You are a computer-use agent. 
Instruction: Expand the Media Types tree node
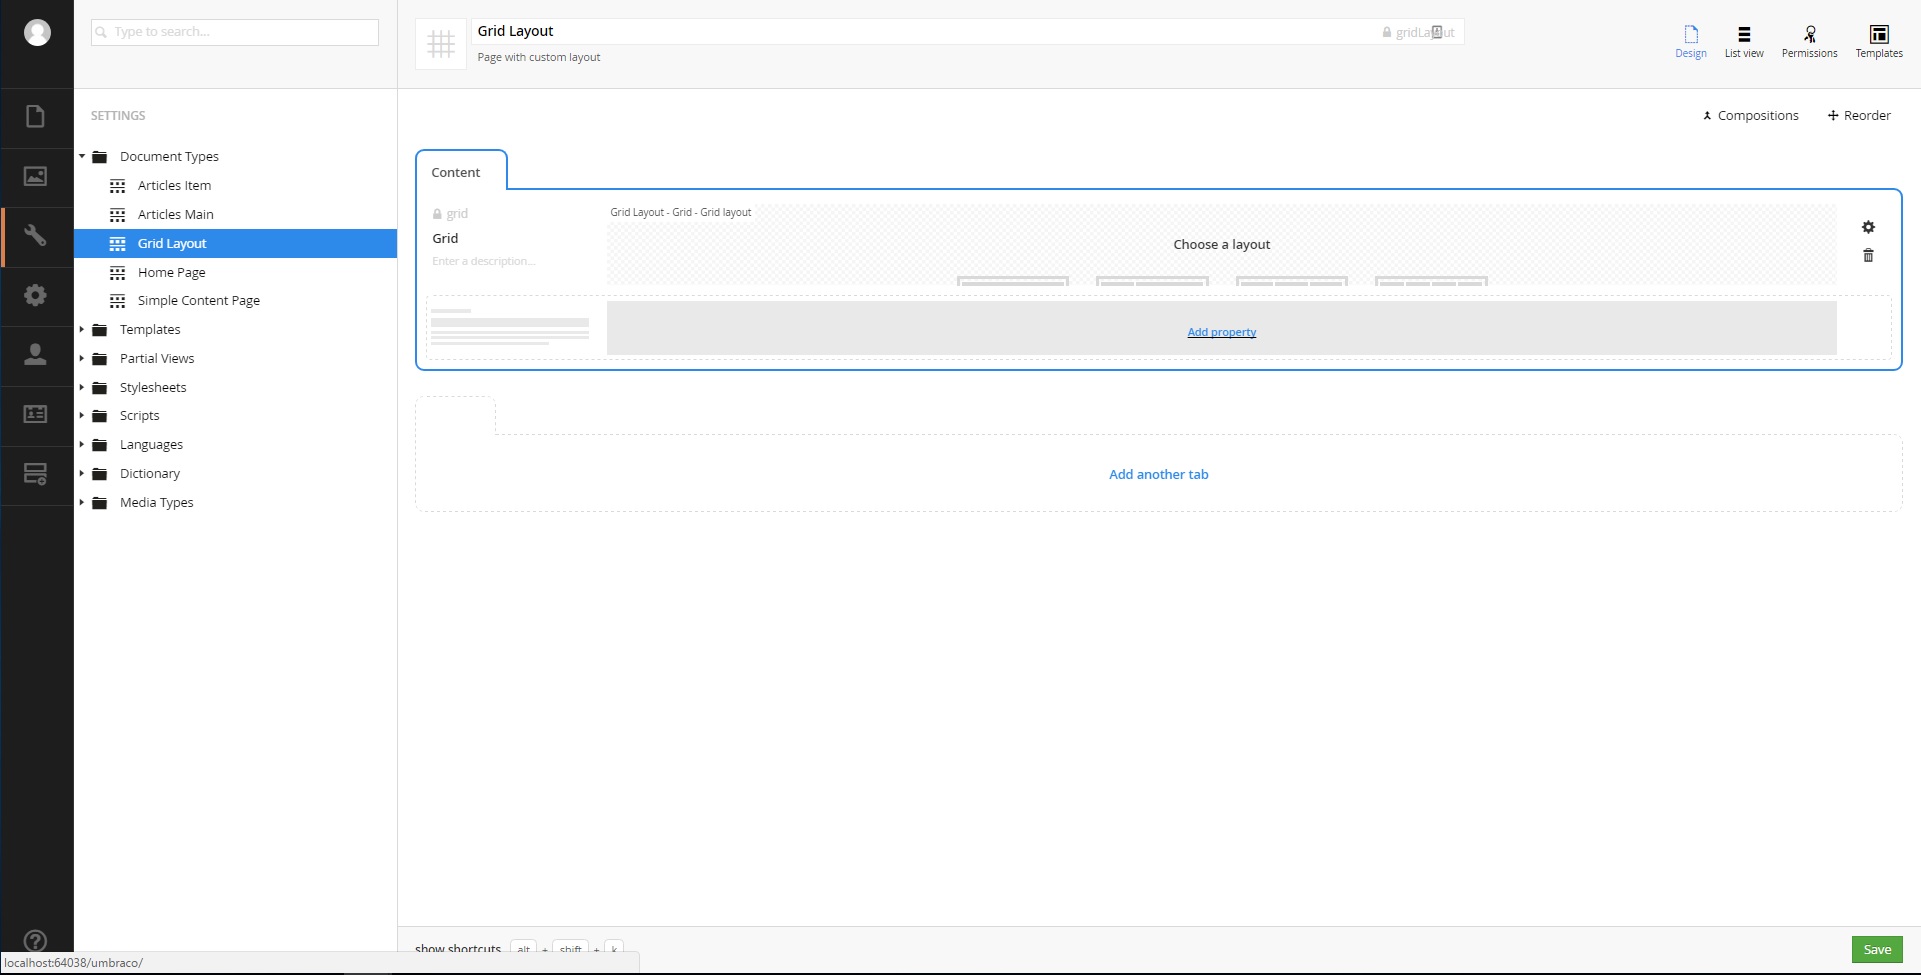click(82, 503)
